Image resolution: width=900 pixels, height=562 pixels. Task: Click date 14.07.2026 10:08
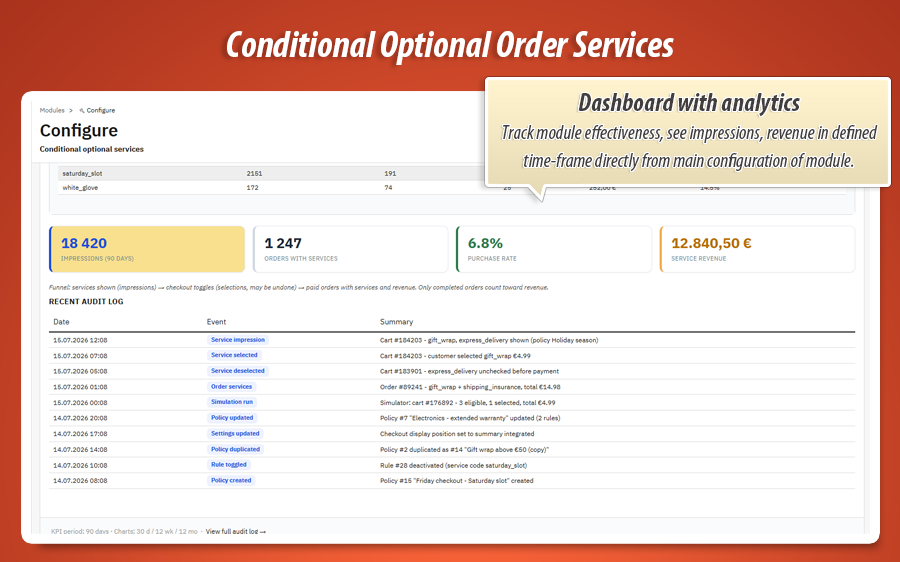80,466
